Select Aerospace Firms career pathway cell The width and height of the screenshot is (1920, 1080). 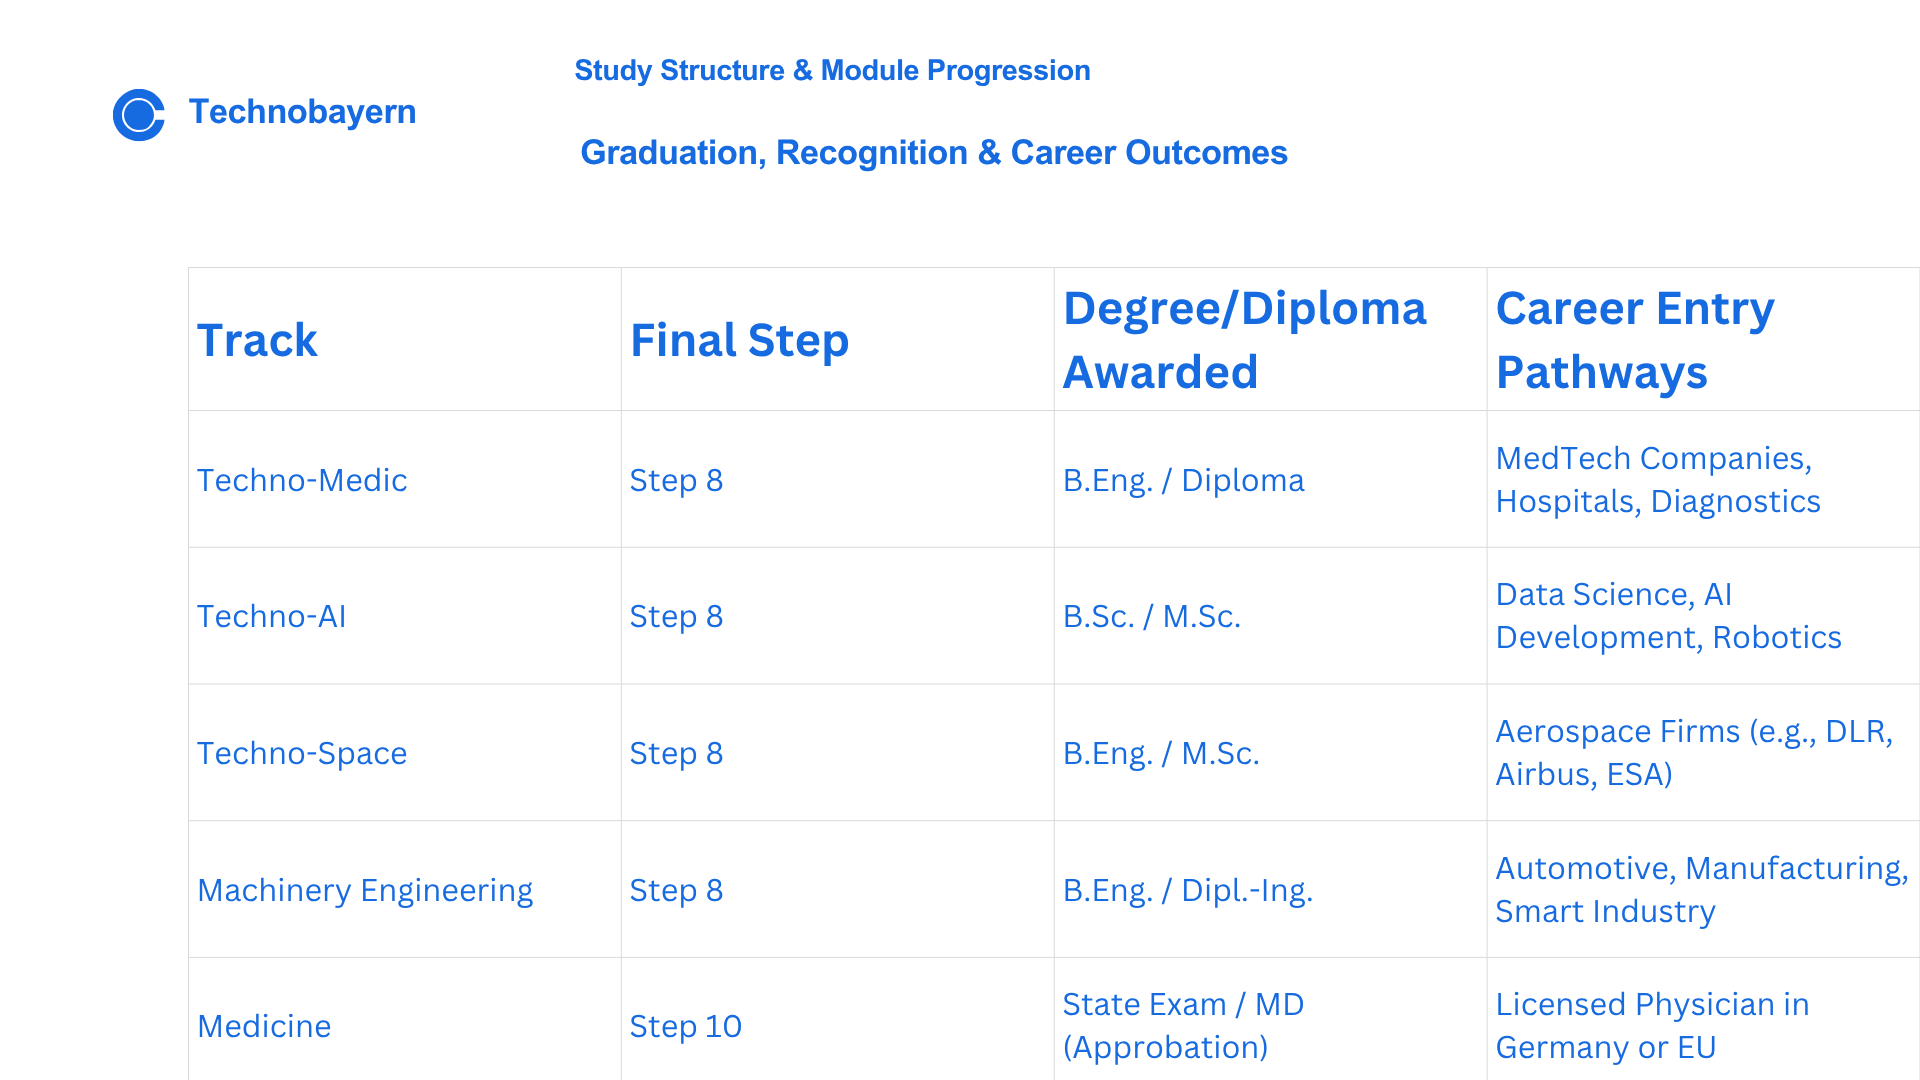tap(1703, 753)
